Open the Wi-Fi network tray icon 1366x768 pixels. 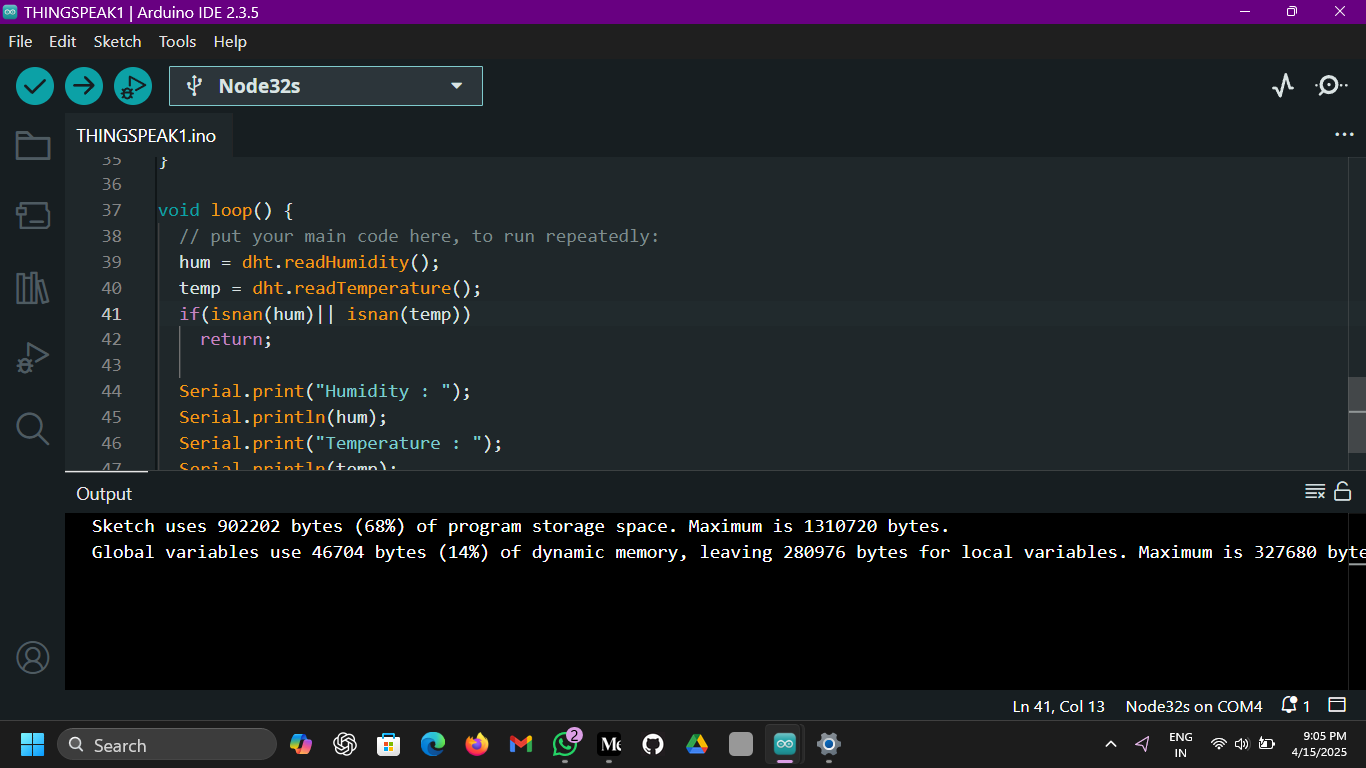(x=1218, y=744)
